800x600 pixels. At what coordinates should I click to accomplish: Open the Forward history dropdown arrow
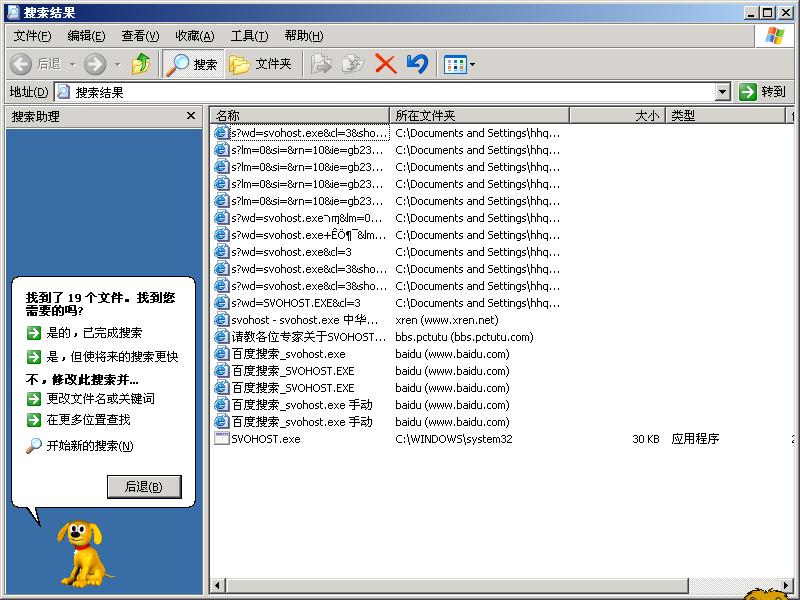point(118,65)
